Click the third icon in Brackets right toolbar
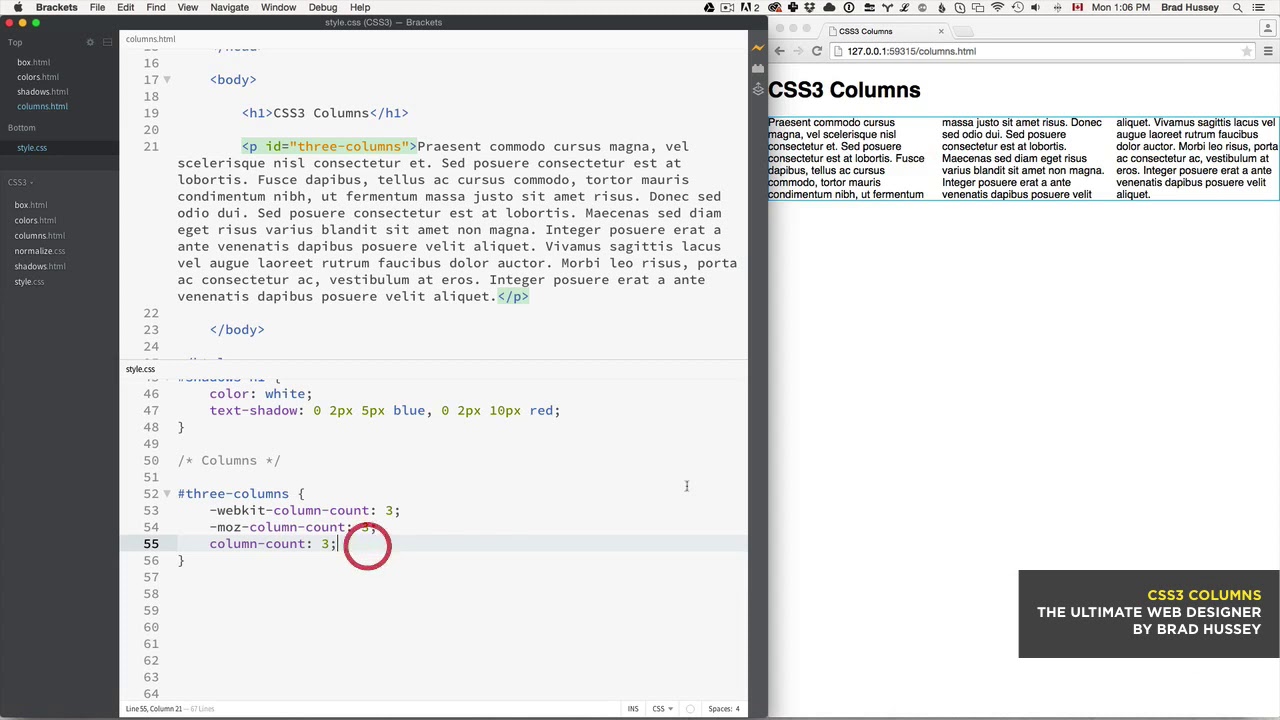 tap(758, 90)
